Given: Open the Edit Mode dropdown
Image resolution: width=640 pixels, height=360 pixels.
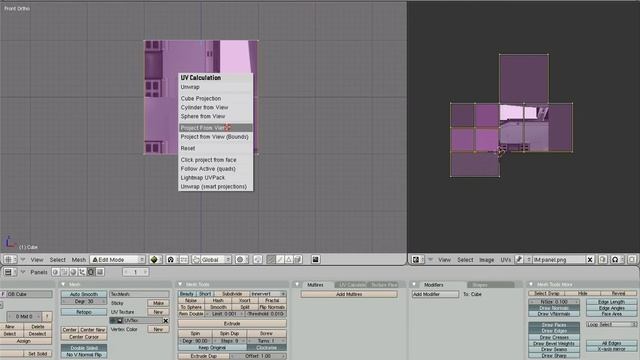Looking at the screenshot, I should pyautogui.click(x=117, y=260).
